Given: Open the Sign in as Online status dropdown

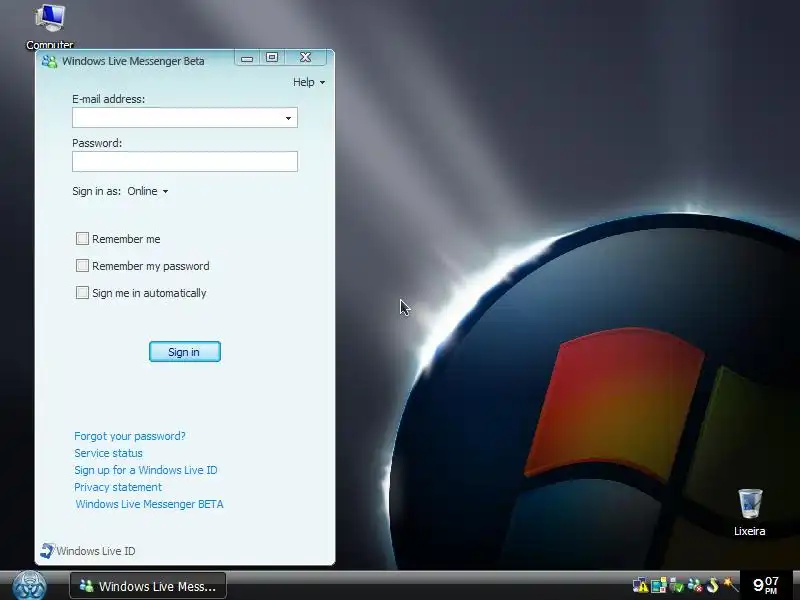Looking at the screenshot, I should pyautogui.click(x=147, y=191).
